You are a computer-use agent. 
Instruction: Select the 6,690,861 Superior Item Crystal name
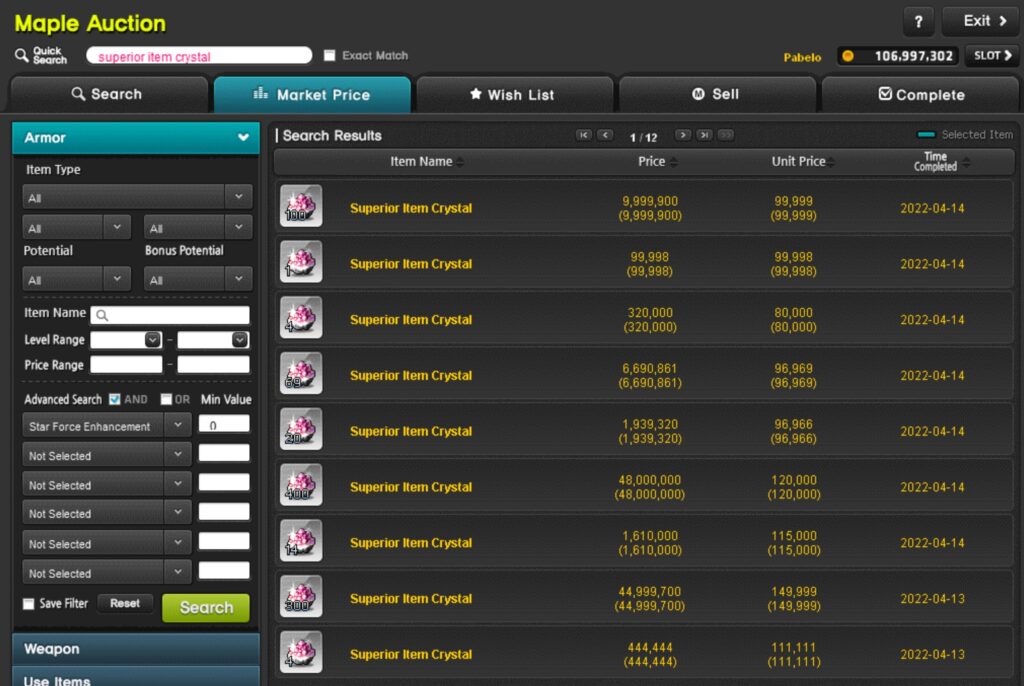click(x=411, y=376)
